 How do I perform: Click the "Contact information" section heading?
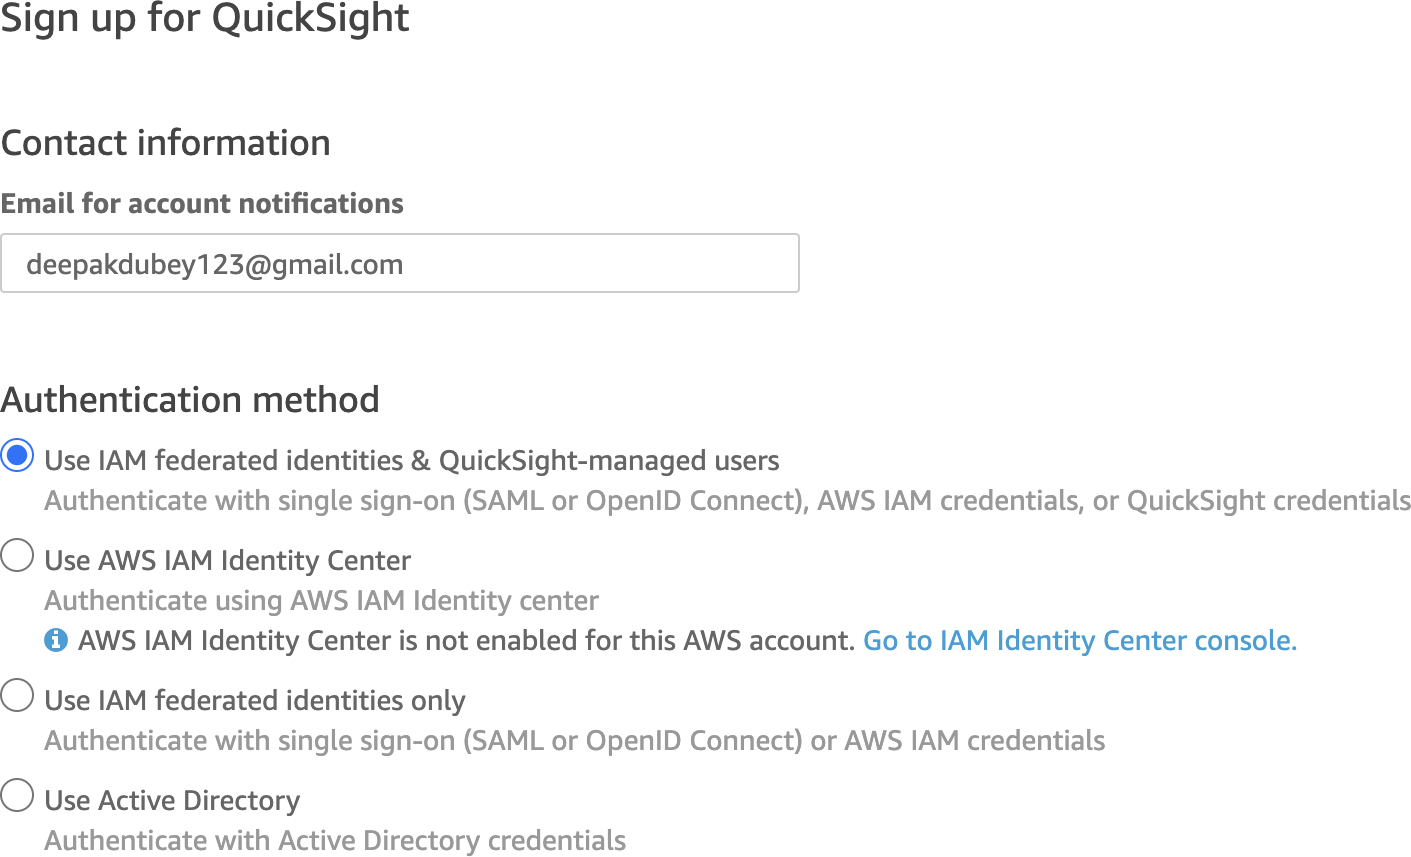pyautogui.click(x=166, y=143)
